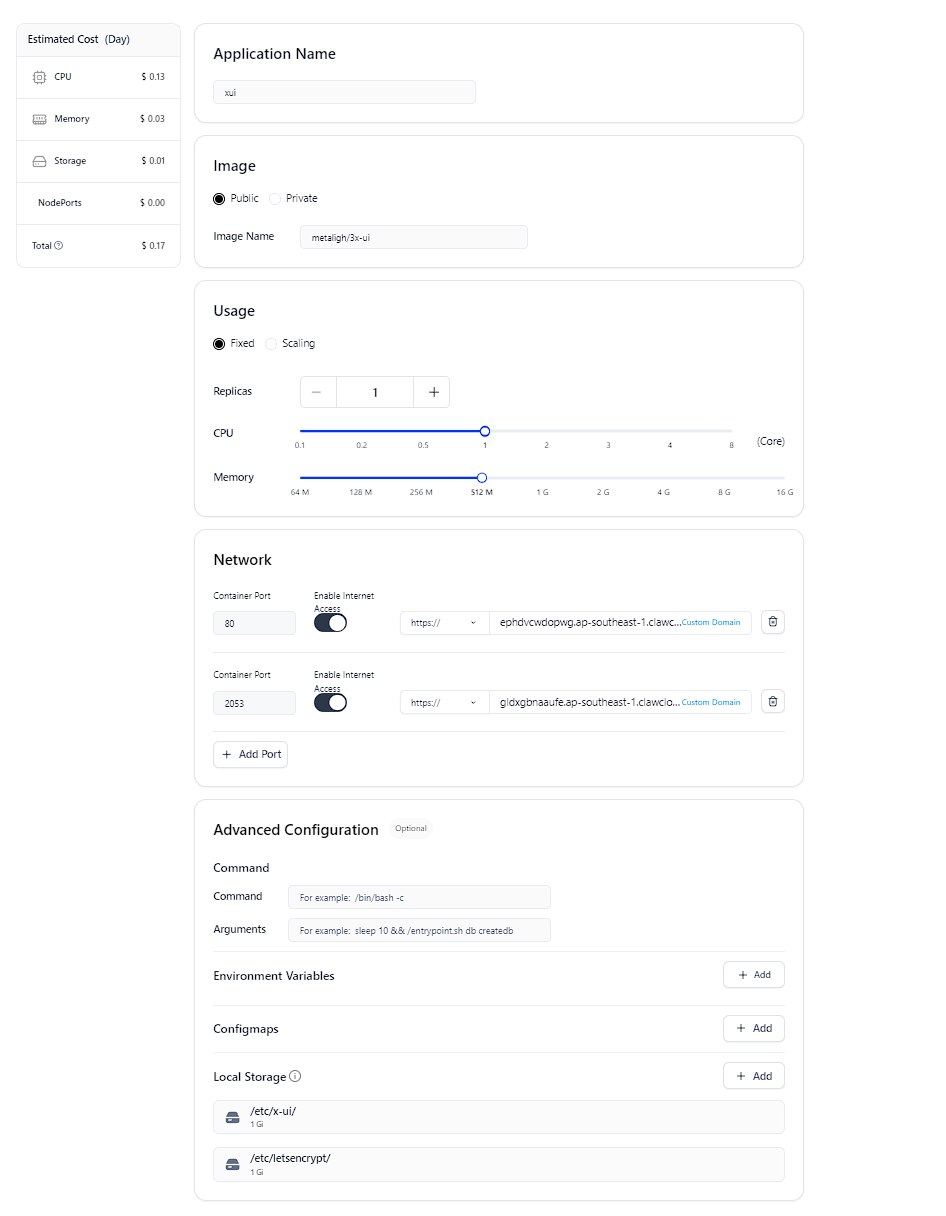Add a new environment variable
946x1216 pixels.
(753, 974)
